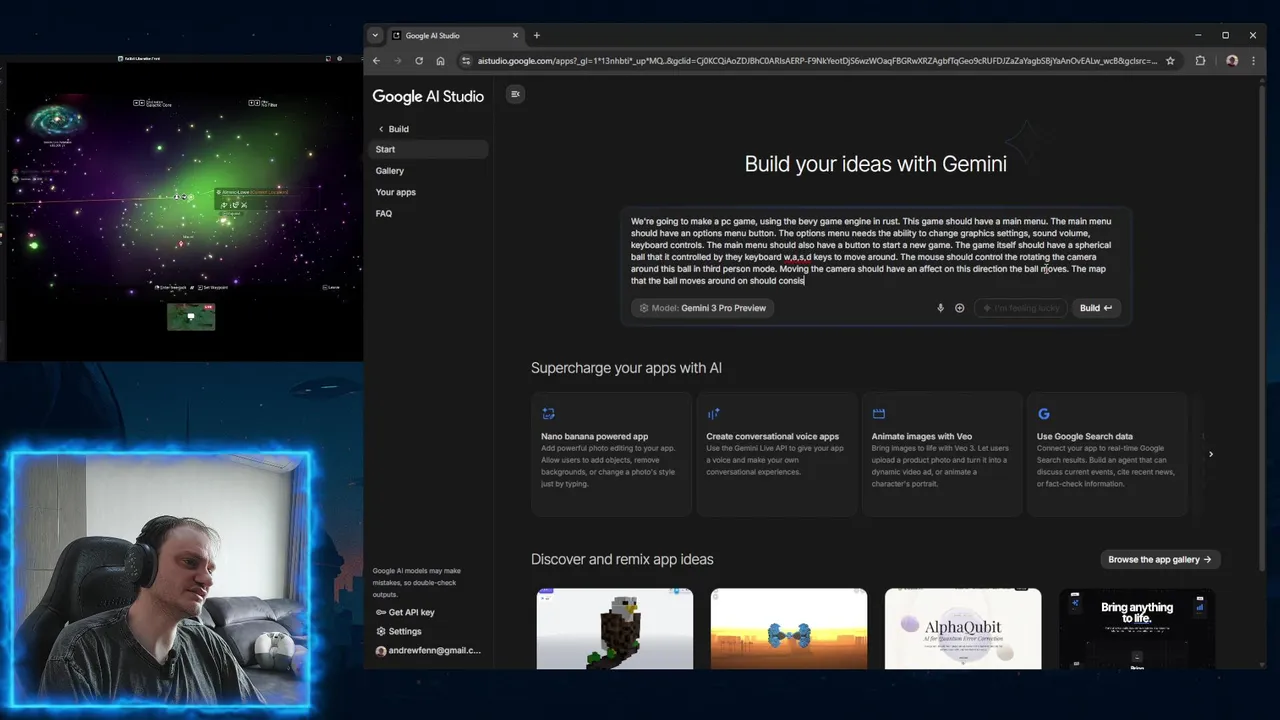This screenshot has height=720, width=1280.
Task: Open the desert spaceship app thumbnail
Action: tap(789, 628)
